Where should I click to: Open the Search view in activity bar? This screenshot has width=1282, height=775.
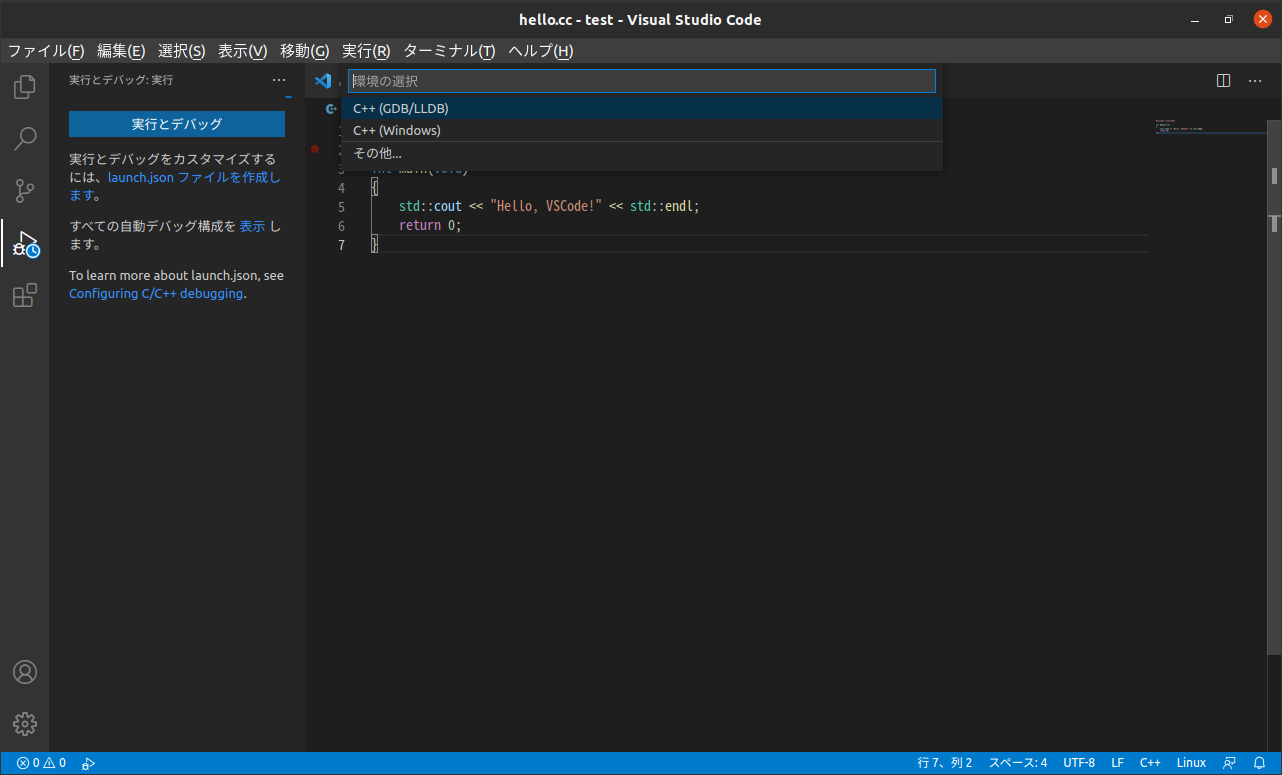pyautogui.click(x=25, y=138)
